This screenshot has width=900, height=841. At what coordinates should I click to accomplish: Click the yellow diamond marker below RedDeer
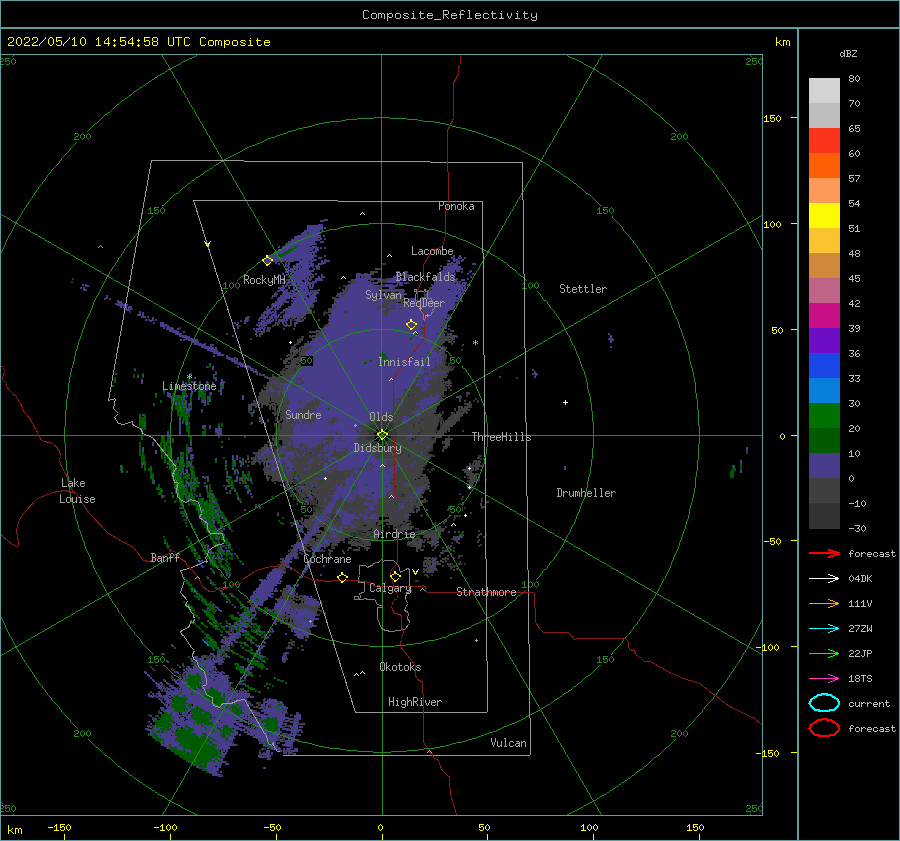tap(412, 325)
